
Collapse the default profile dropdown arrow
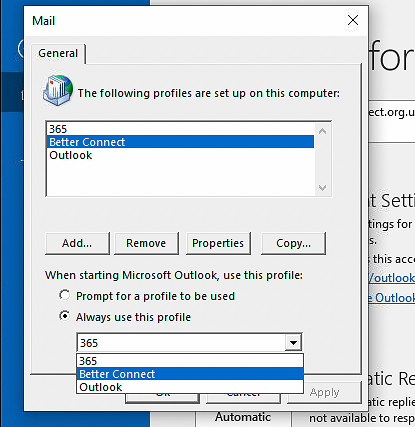tap(293, 342)
